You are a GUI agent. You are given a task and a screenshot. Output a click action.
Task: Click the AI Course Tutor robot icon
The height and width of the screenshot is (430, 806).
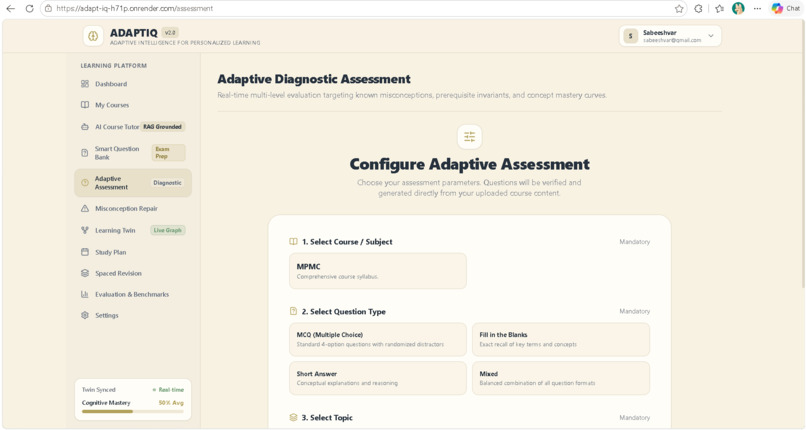tap(85, 126)
